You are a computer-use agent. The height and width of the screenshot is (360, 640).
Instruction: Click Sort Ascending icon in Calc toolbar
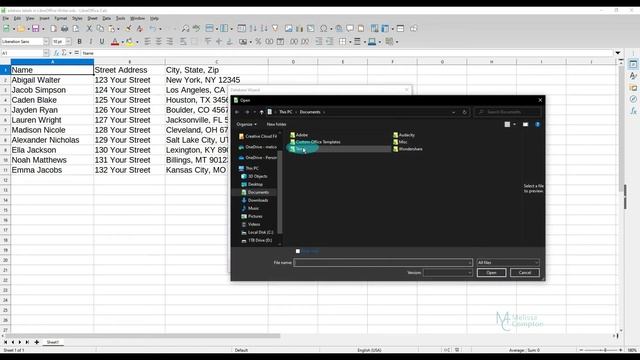coord(253,29)
